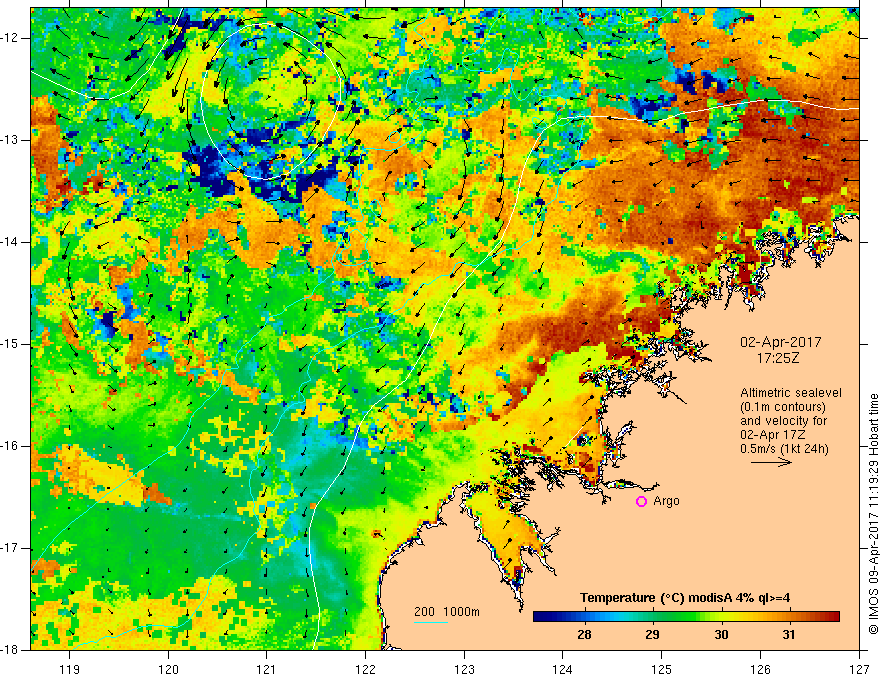The width and height of the screenshot is (880, 680).
Task: Click latitude axis label -12
Action: pyautogui.click(x=11, y=38)
